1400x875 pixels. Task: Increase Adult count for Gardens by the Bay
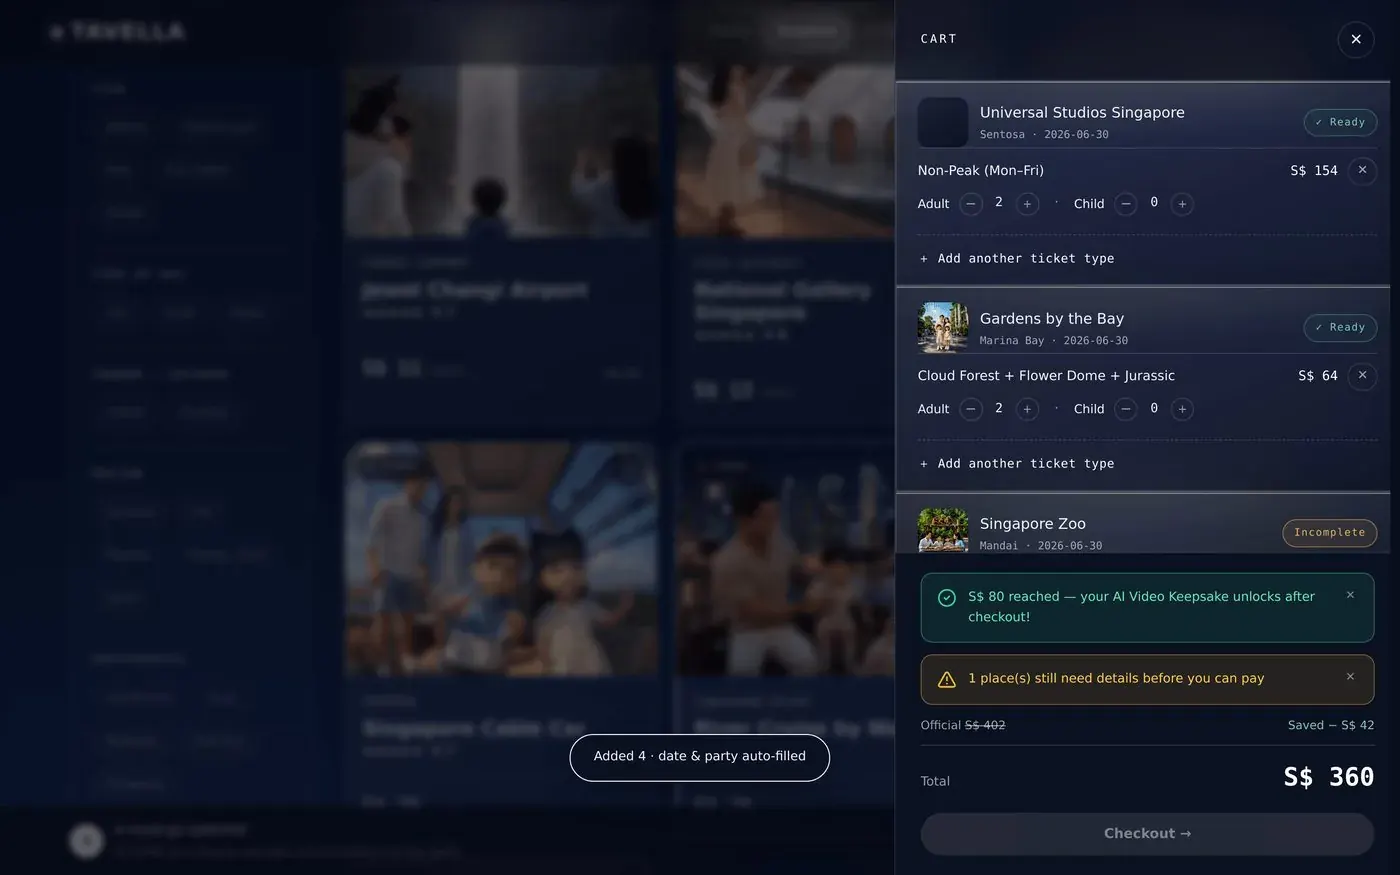point(1027,409)
